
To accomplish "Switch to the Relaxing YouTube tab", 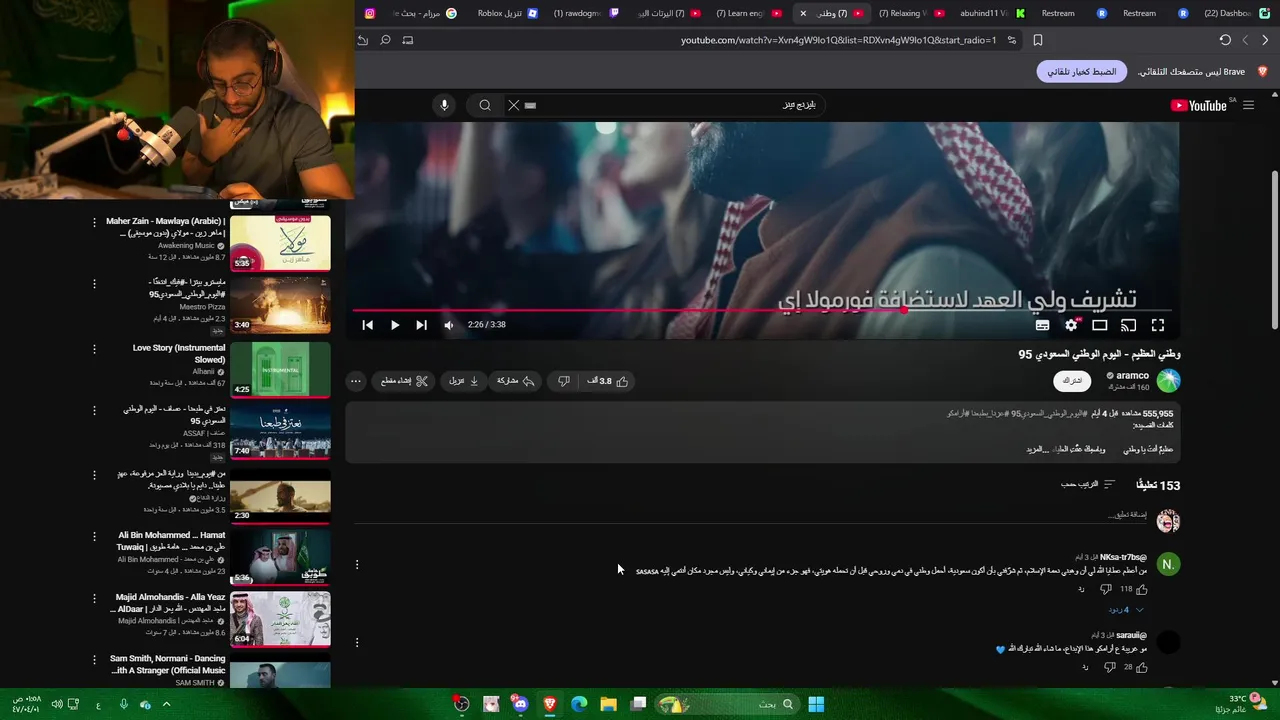I will coord(911,13).
